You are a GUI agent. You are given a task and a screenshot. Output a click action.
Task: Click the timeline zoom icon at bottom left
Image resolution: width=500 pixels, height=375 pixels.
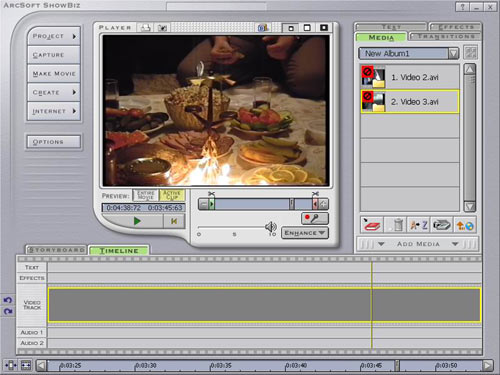[x=11, y=365]
